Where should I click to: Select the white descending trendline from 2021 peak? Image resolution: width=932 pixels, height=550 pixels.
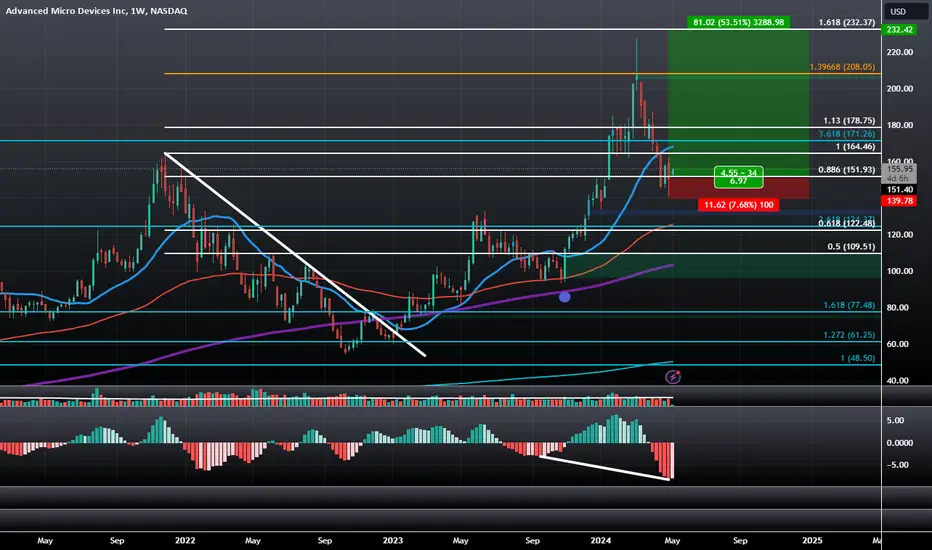(x=295, y=254)
